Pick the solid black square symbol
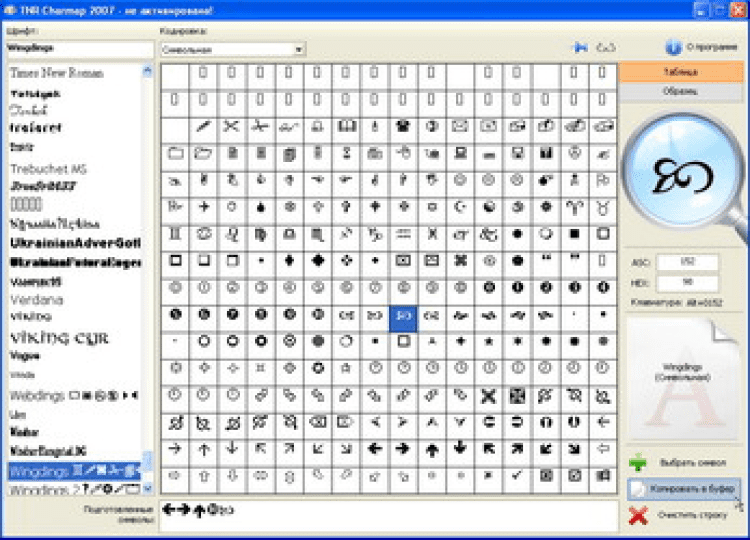 coord(574,234)
